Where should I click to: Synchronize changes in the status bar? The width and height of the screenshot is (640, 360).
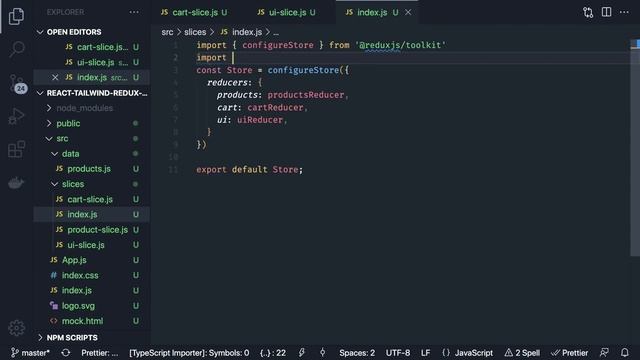66,353
